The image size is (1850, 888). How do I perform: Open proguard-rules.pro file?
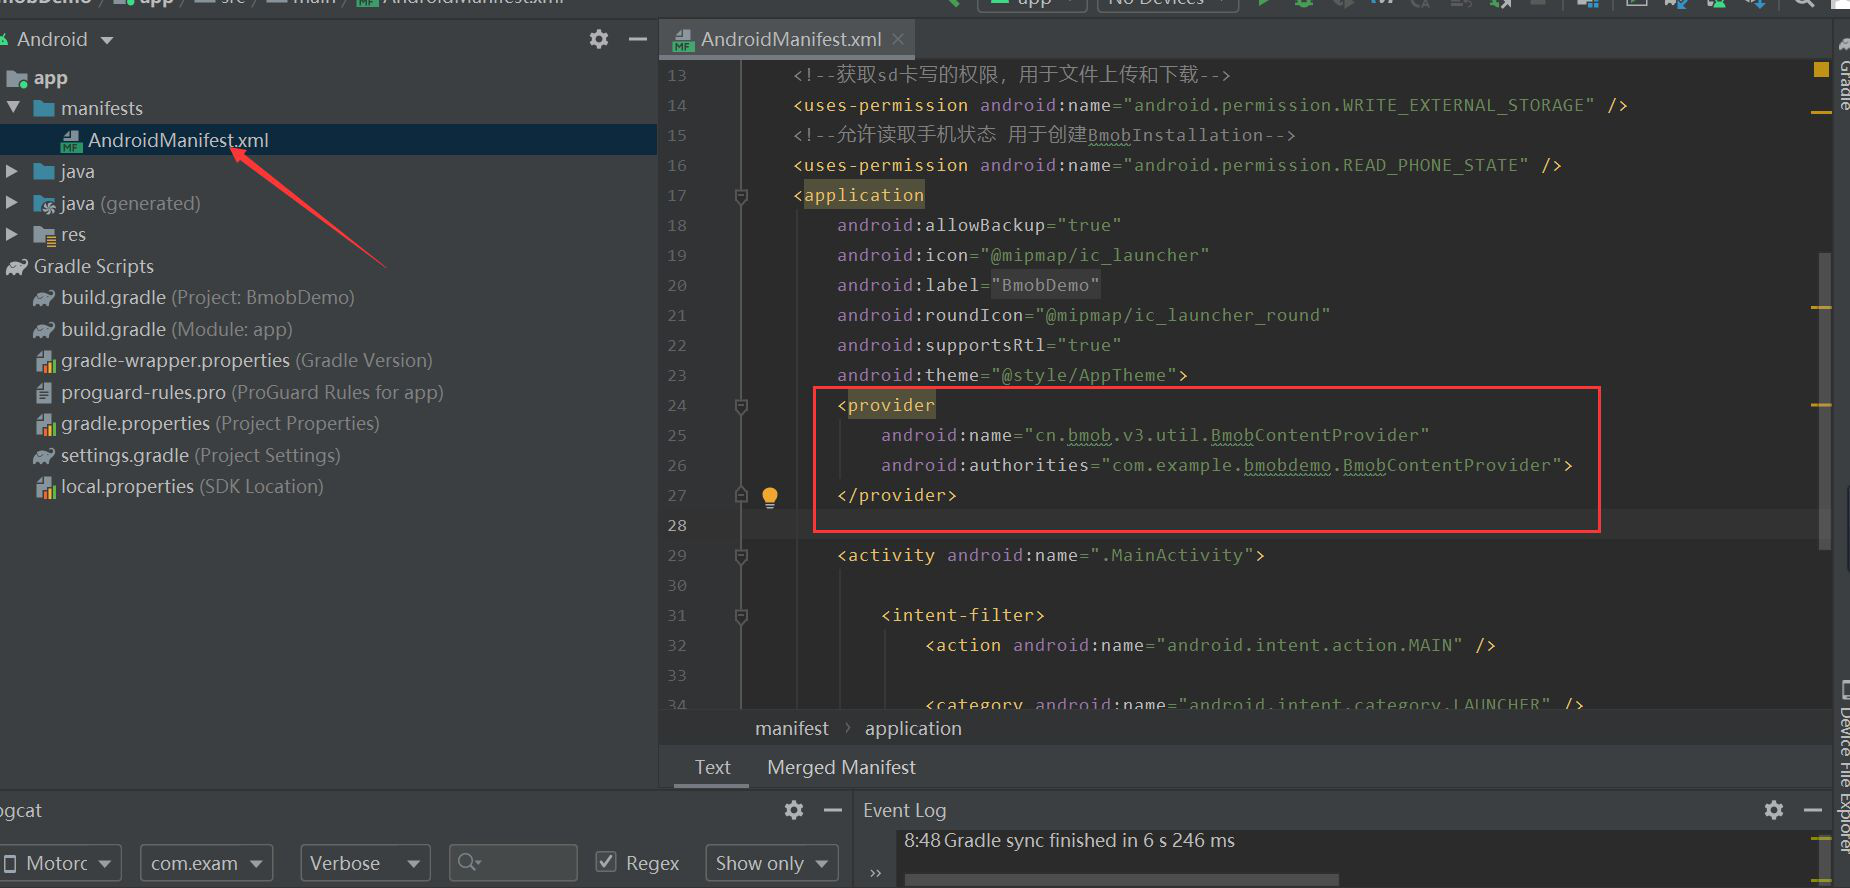[239, 392]
